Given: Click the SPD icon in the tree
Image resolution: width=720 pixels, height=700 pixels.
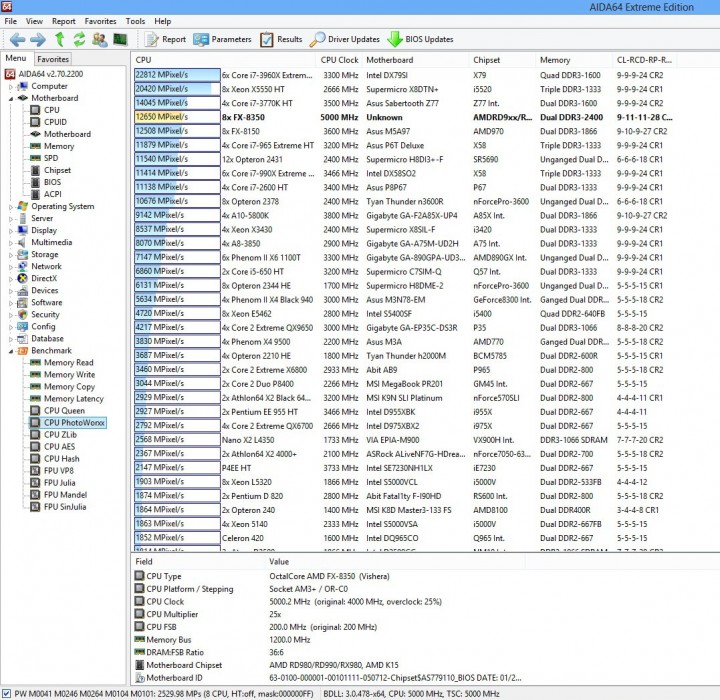Looking at the screenshot, I should [x=35, y=158].
